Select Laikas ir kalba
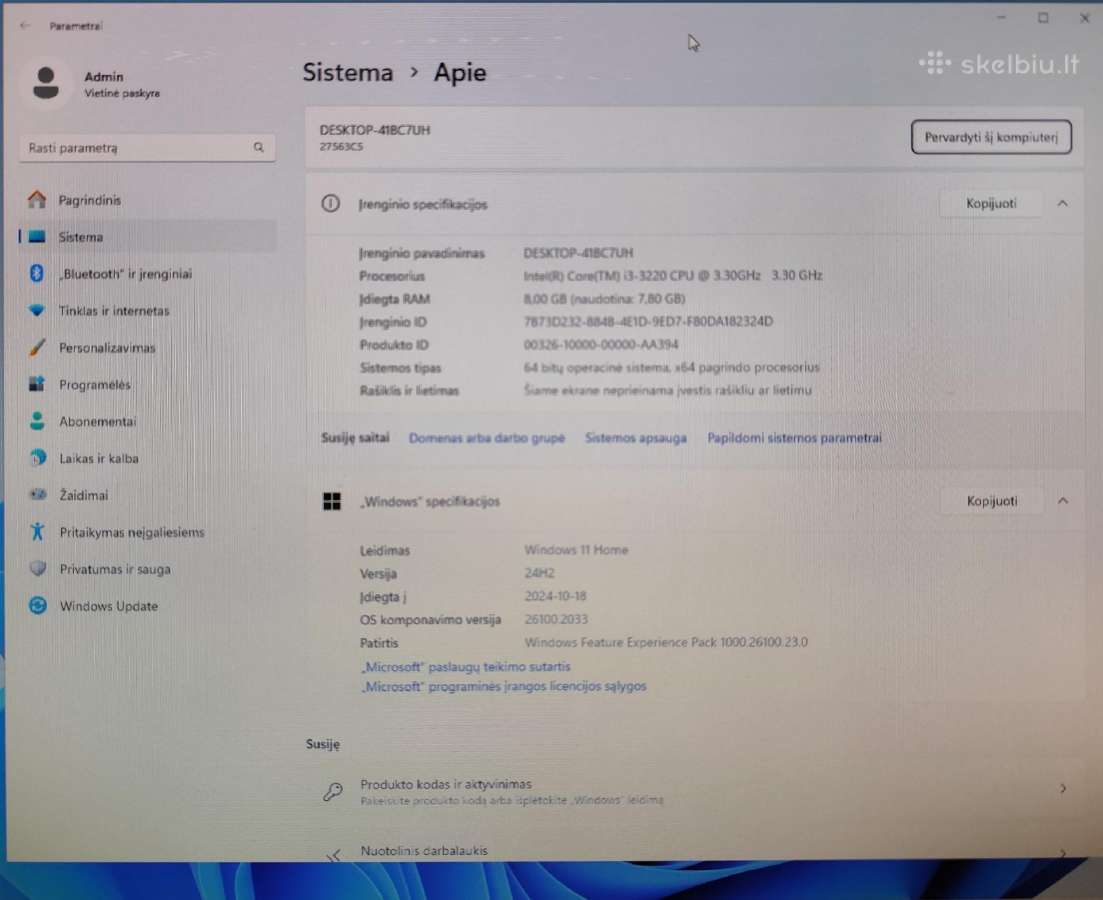Image resolution: width=1103 pixels, height=900 pixels. 148,458
